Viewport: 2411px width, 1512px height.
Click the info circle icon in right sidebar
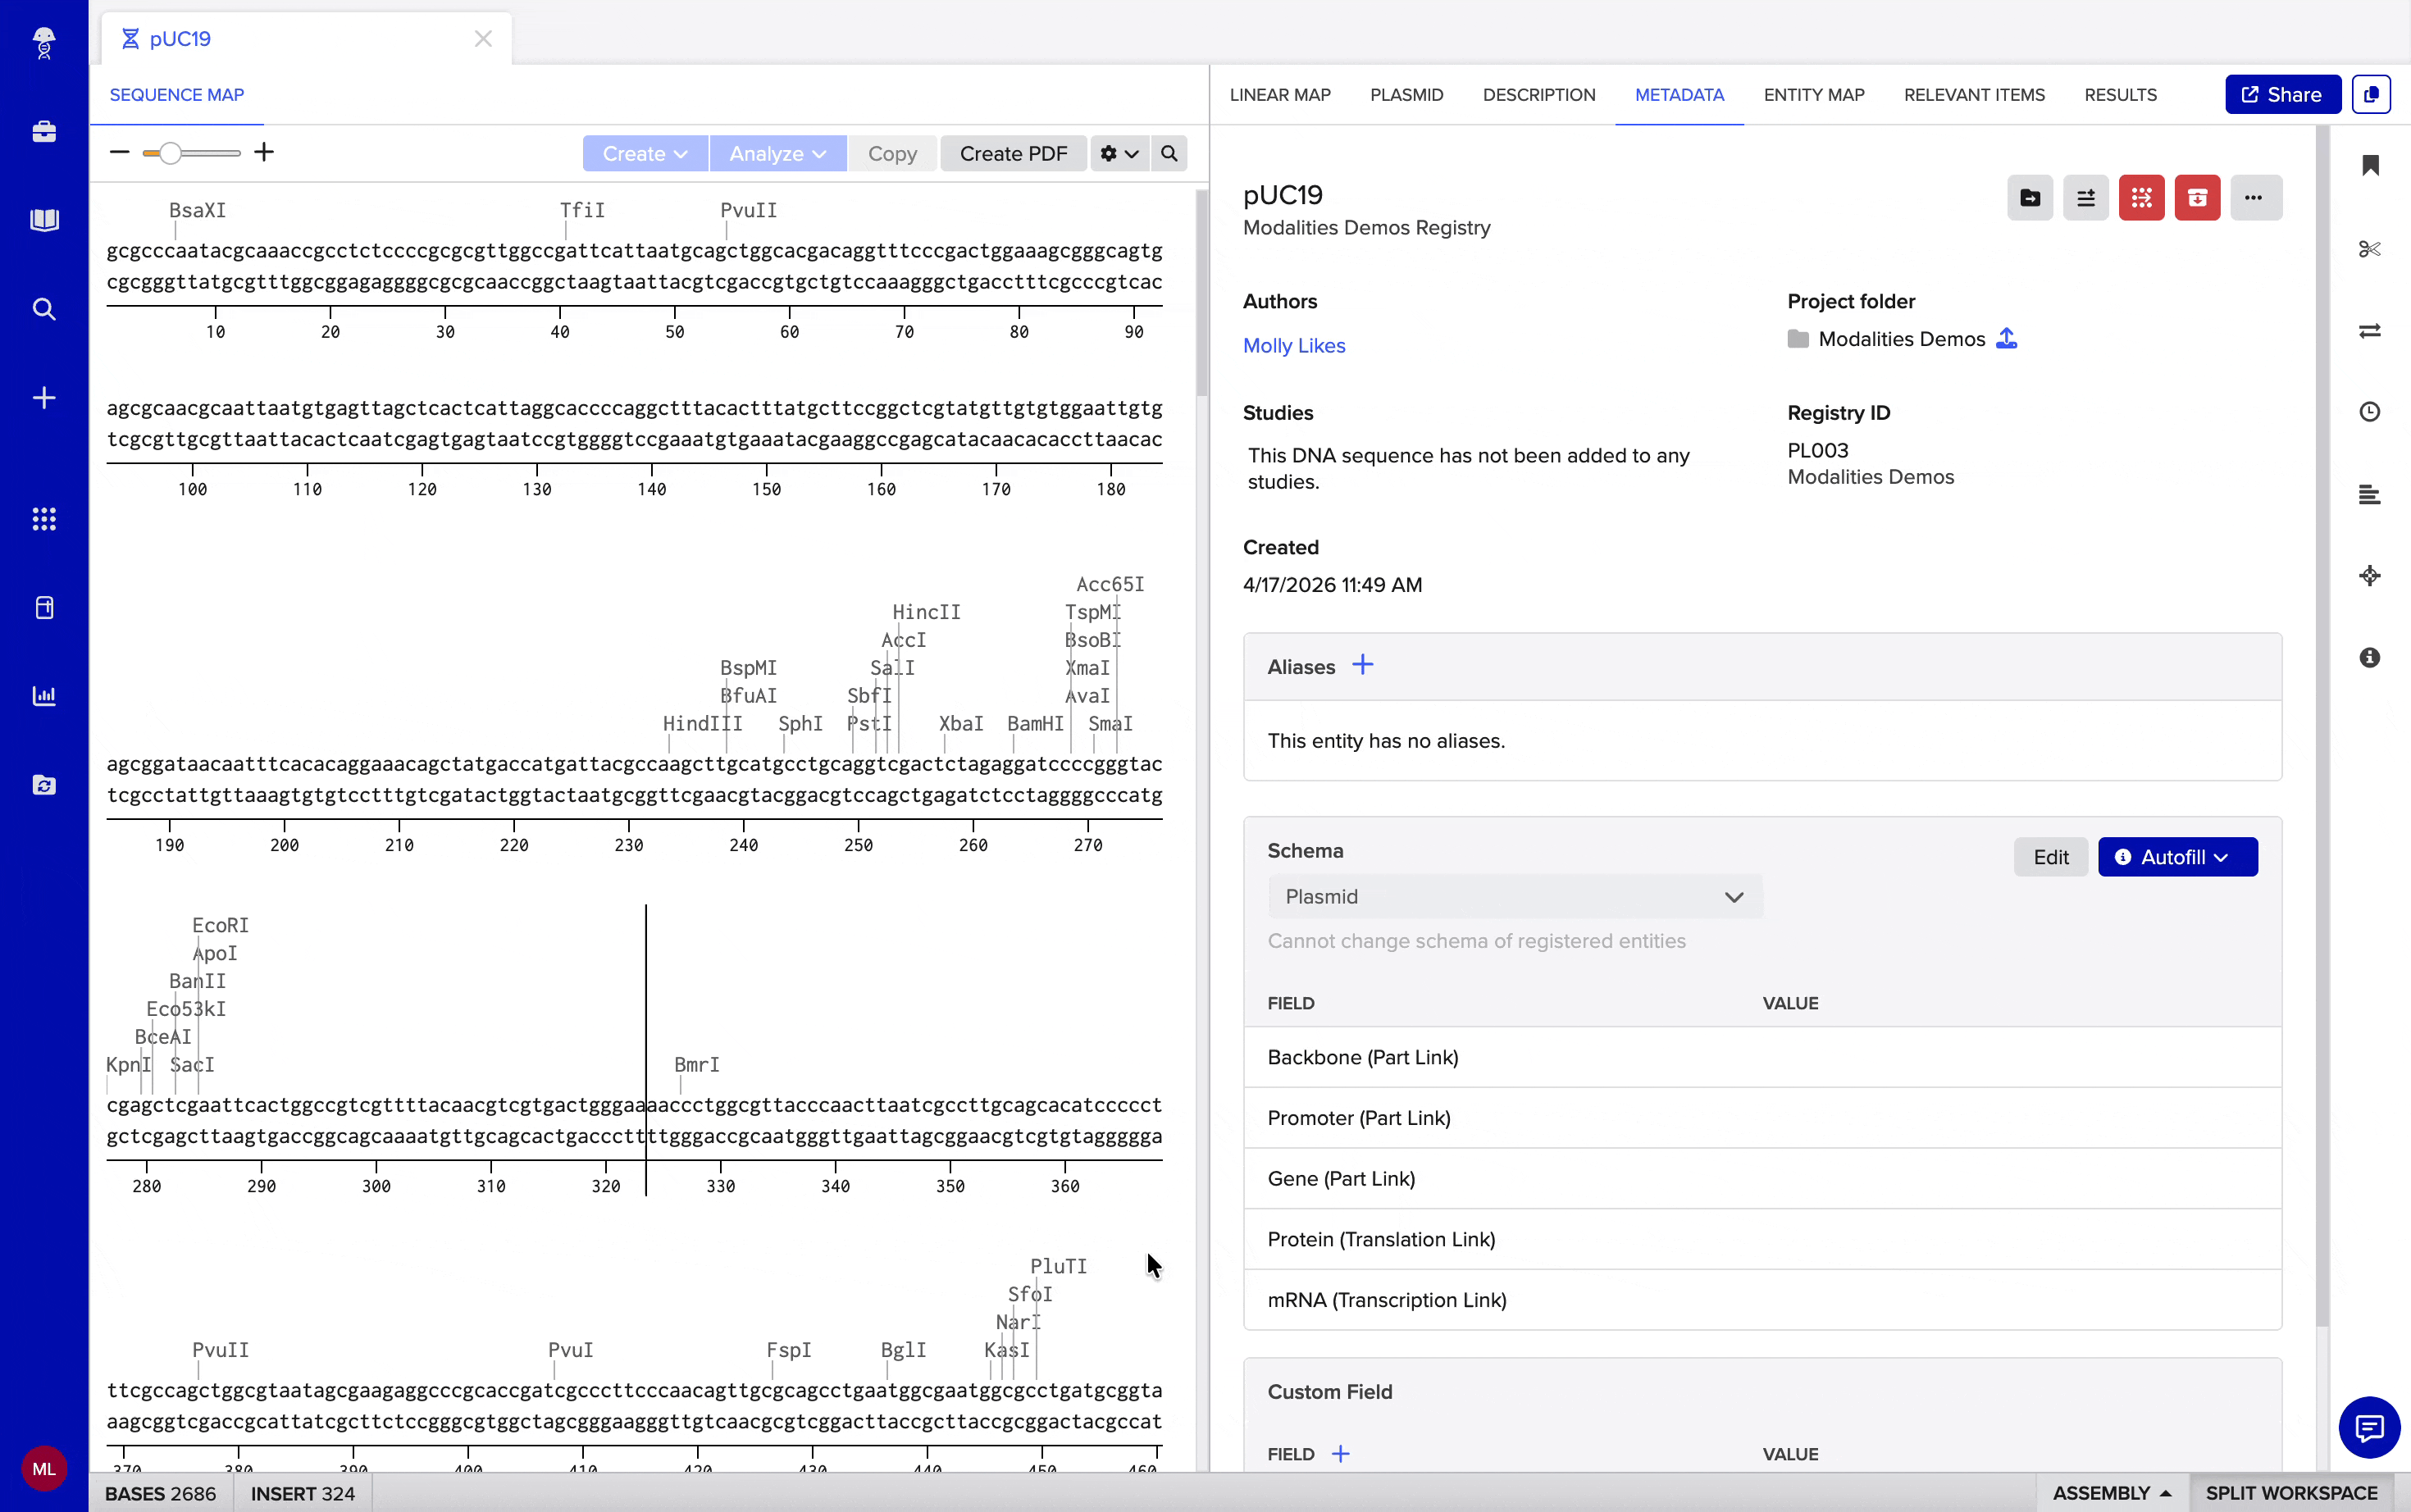point(2369,657)
